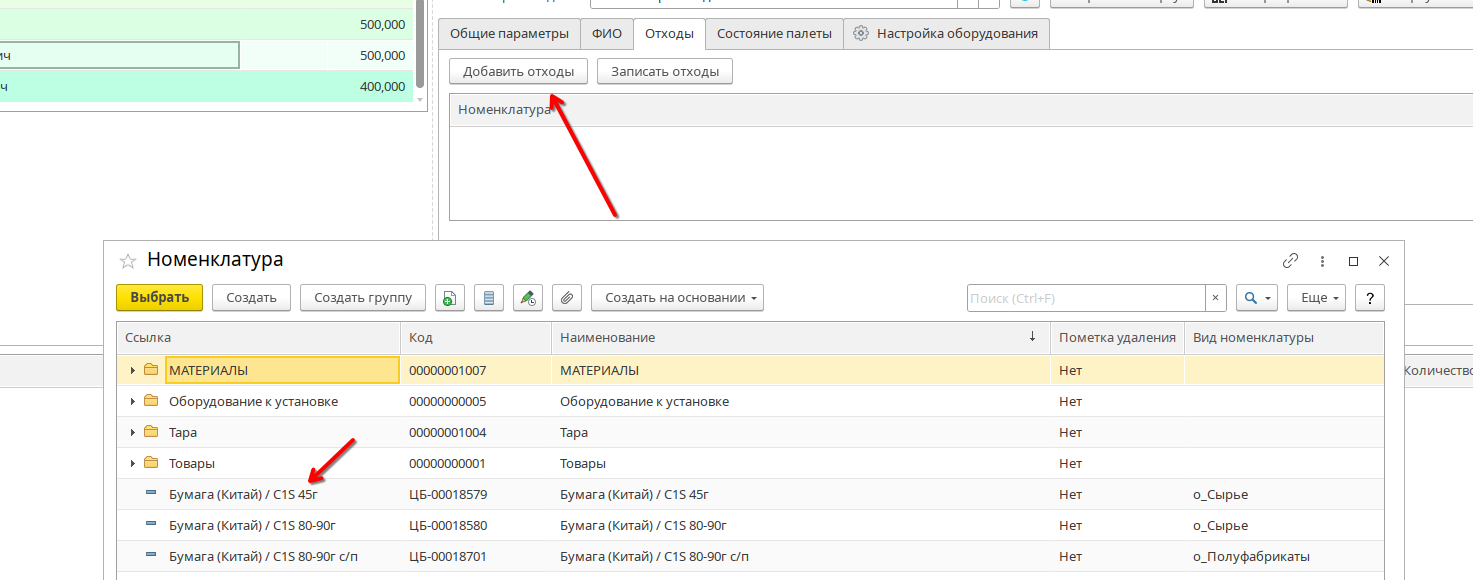Expand the Товары folder tree node

point(133,464)
